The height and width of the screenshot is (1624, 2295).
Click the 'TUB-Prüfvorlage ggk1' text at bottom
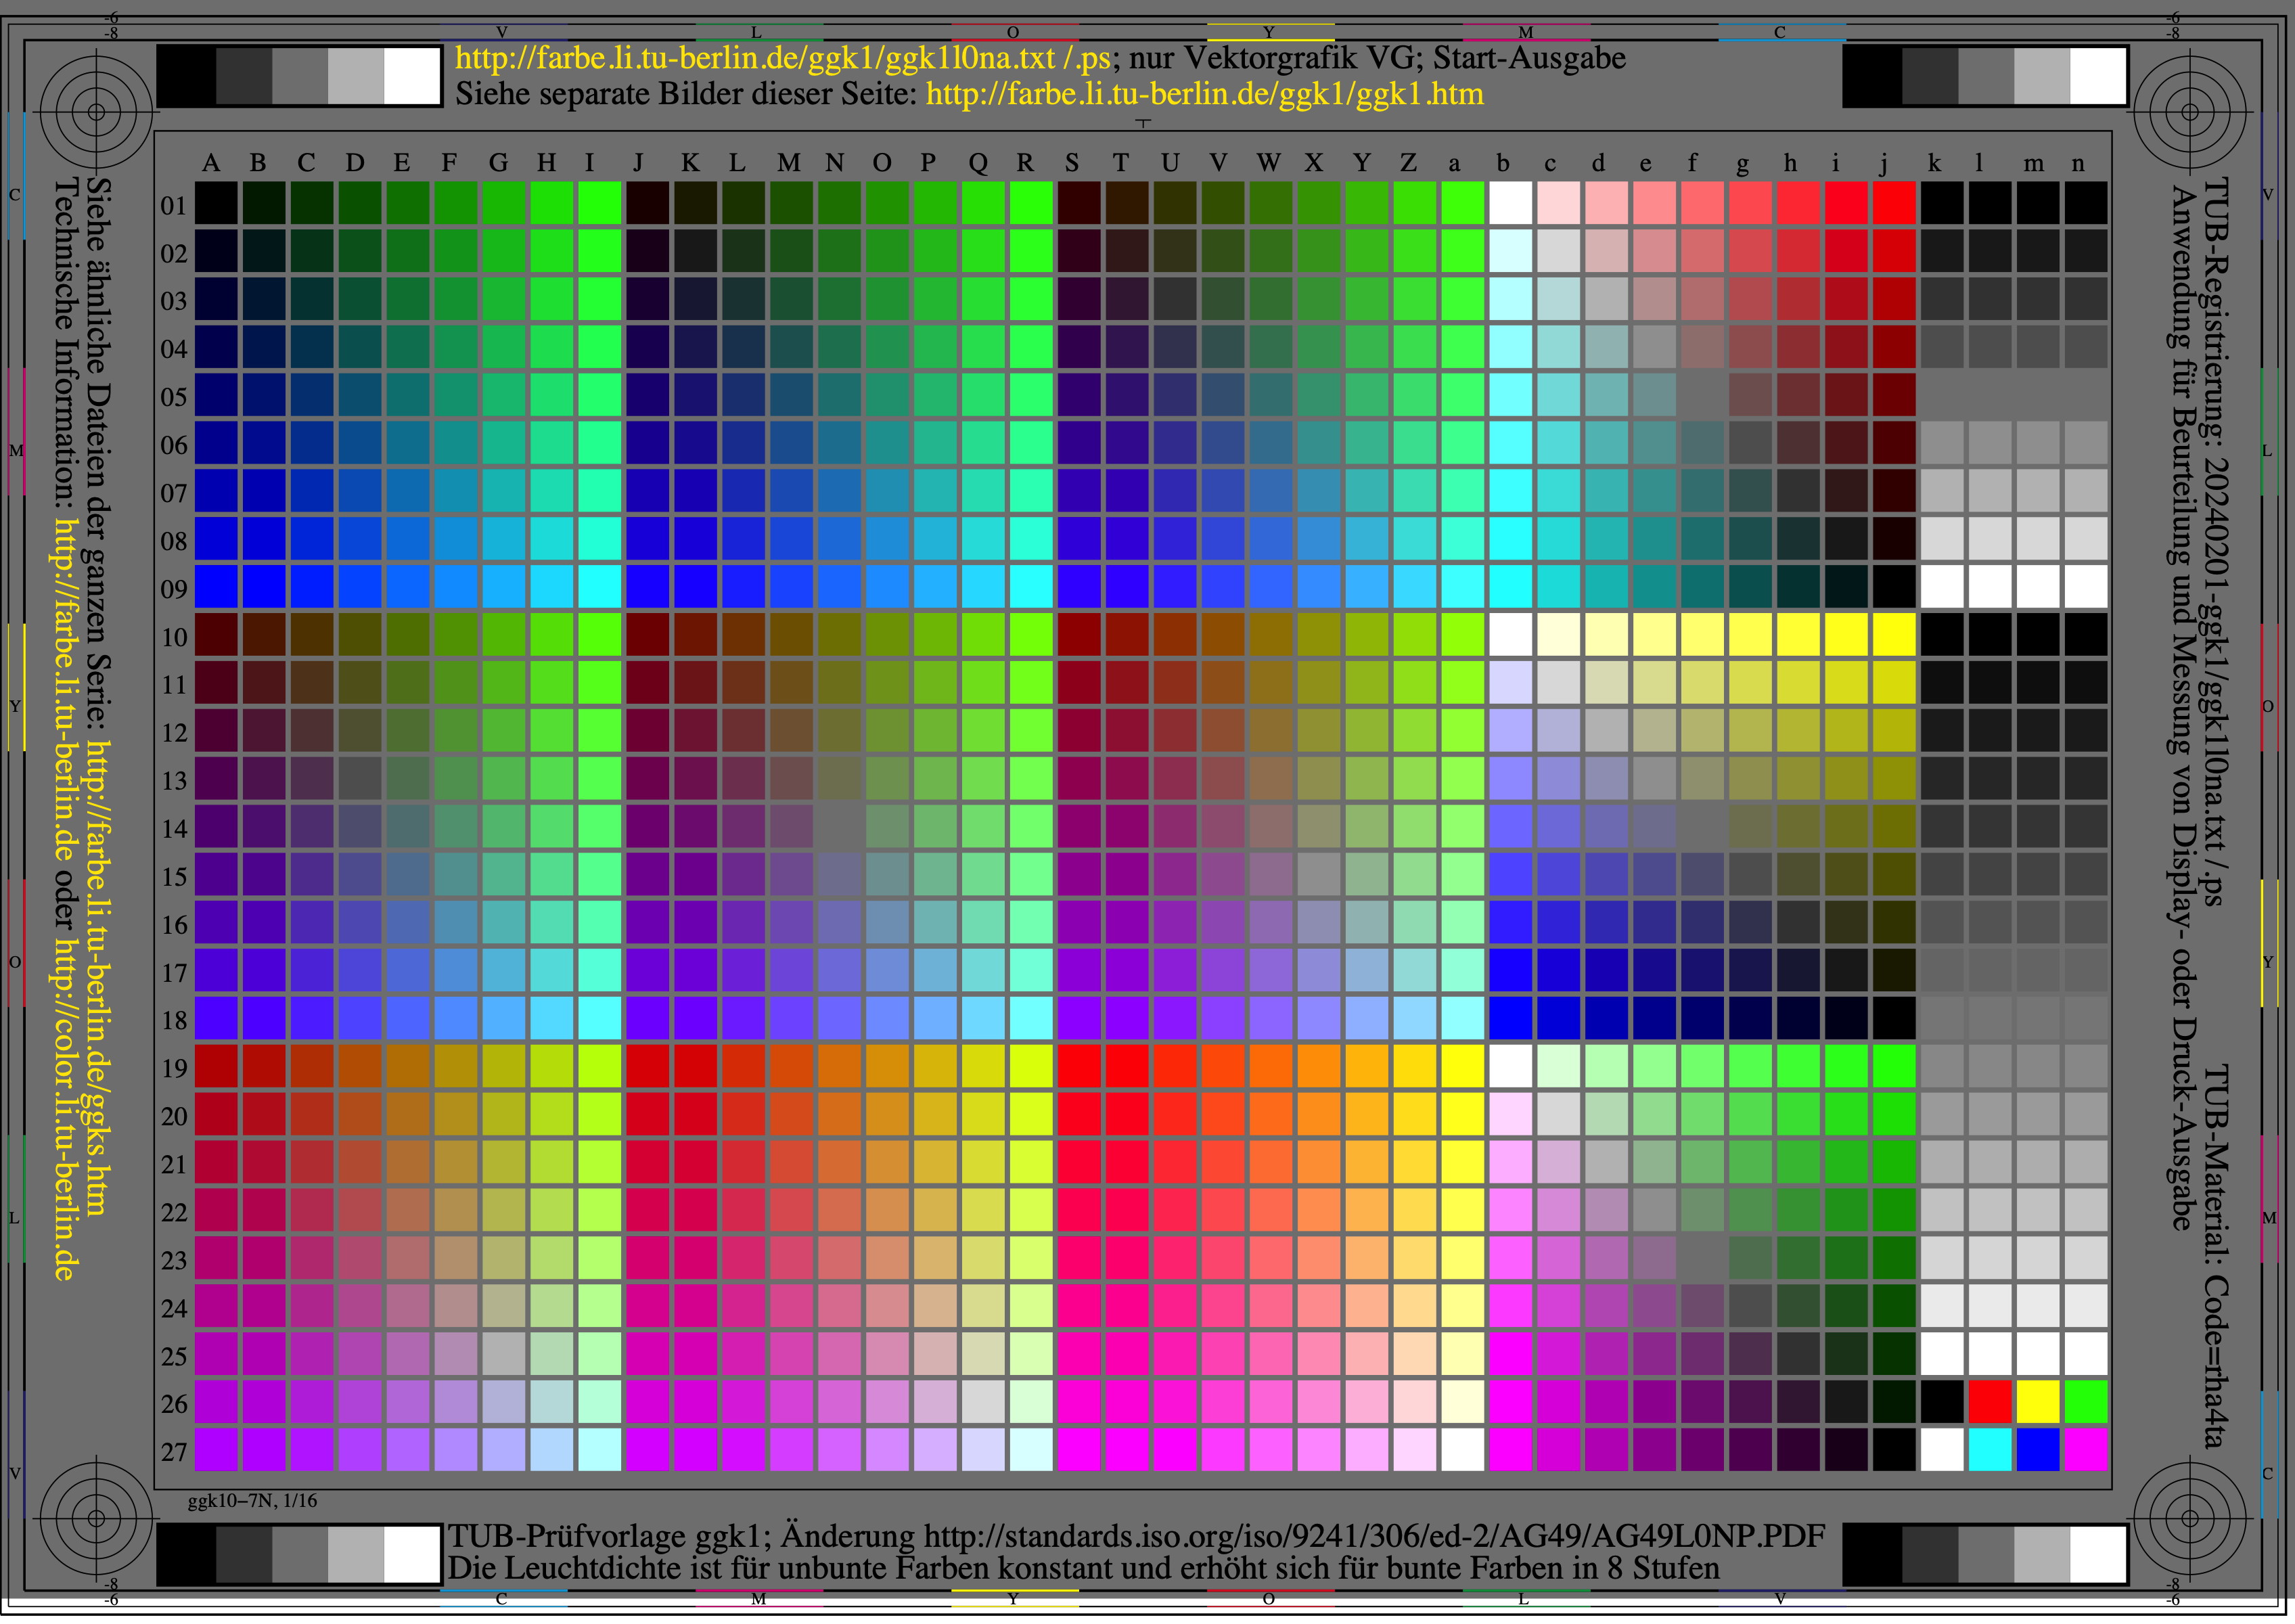pyautogui.click(x=608, y=1536)
